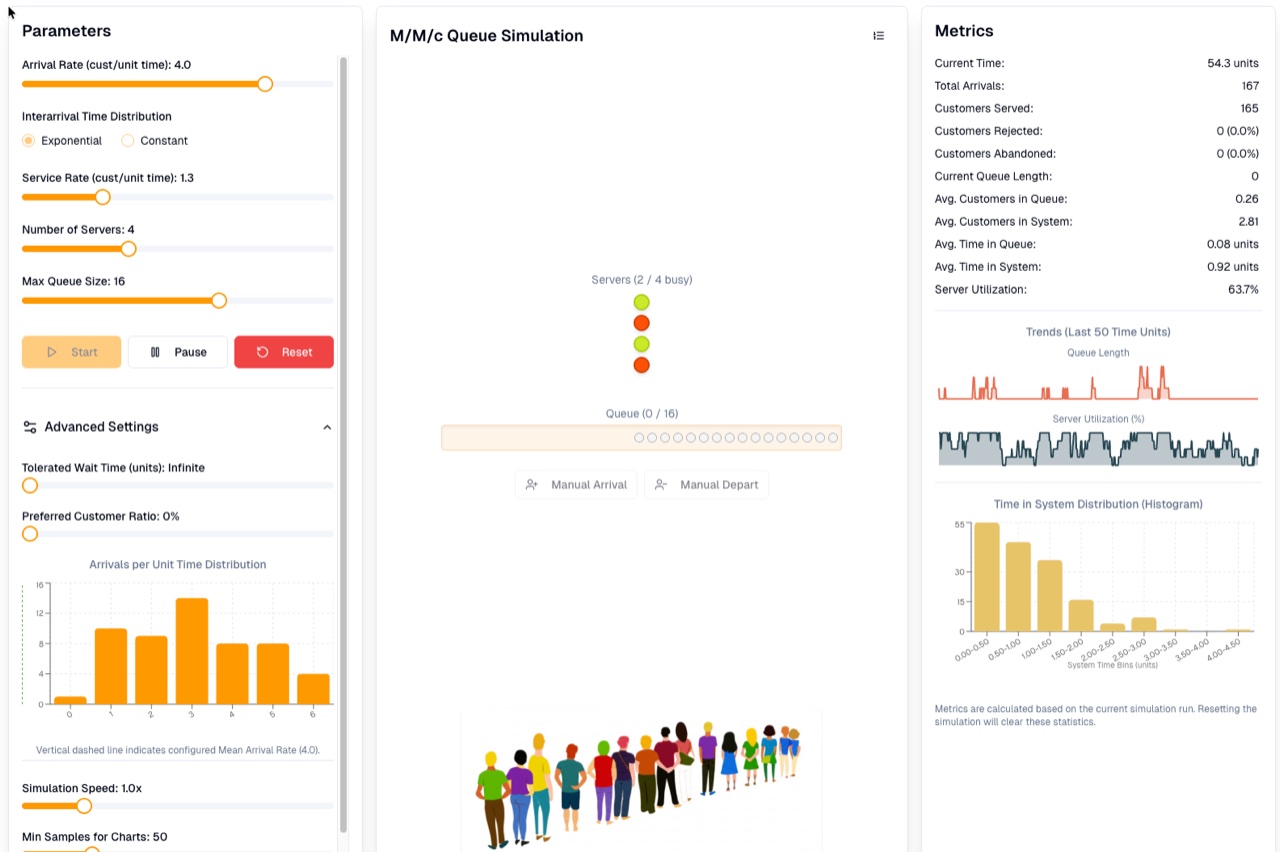Collapse the Advanced Settings section
This screenshot has width=1280, height=852.
click(327, 427)
